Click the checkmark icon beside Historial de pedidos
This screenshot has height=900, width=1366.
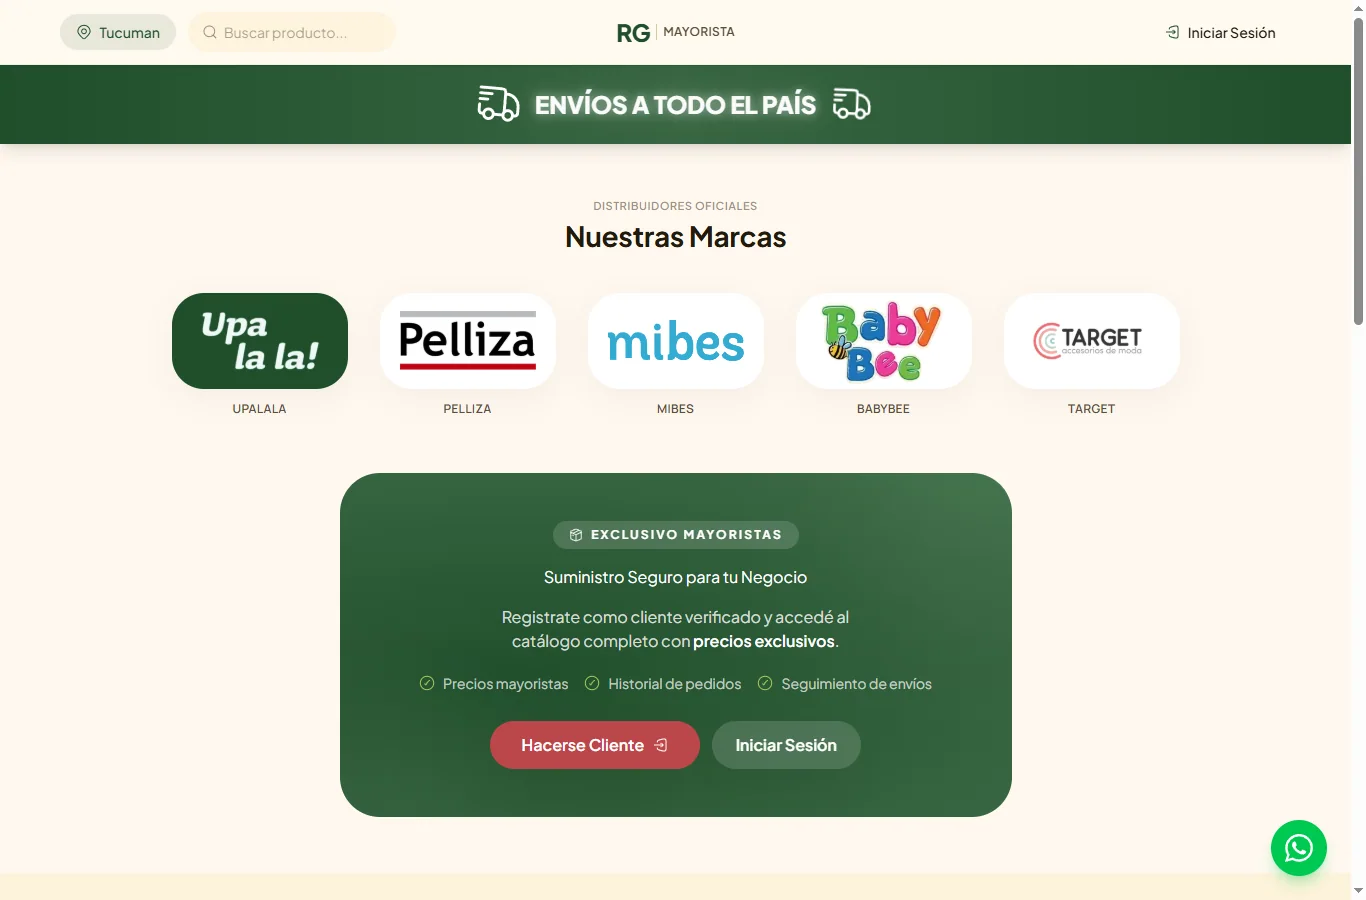(592, 683)
